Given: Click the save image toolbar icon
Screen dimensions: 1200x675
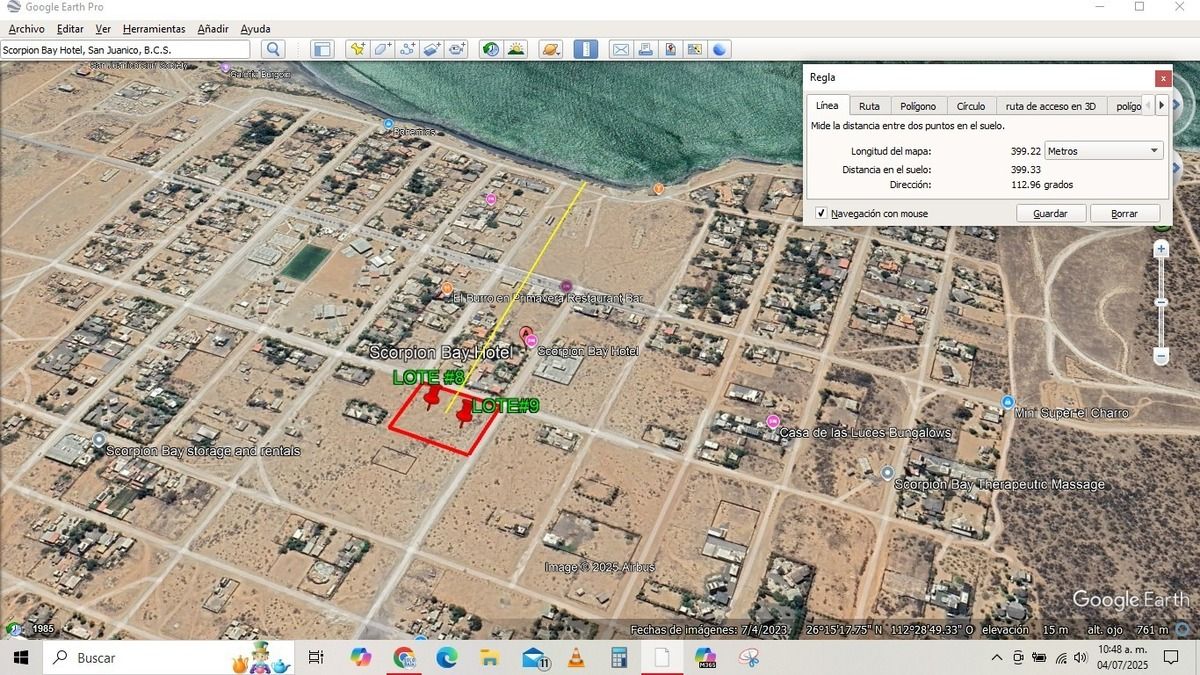Looking at the screenshot, I should 670,49.
